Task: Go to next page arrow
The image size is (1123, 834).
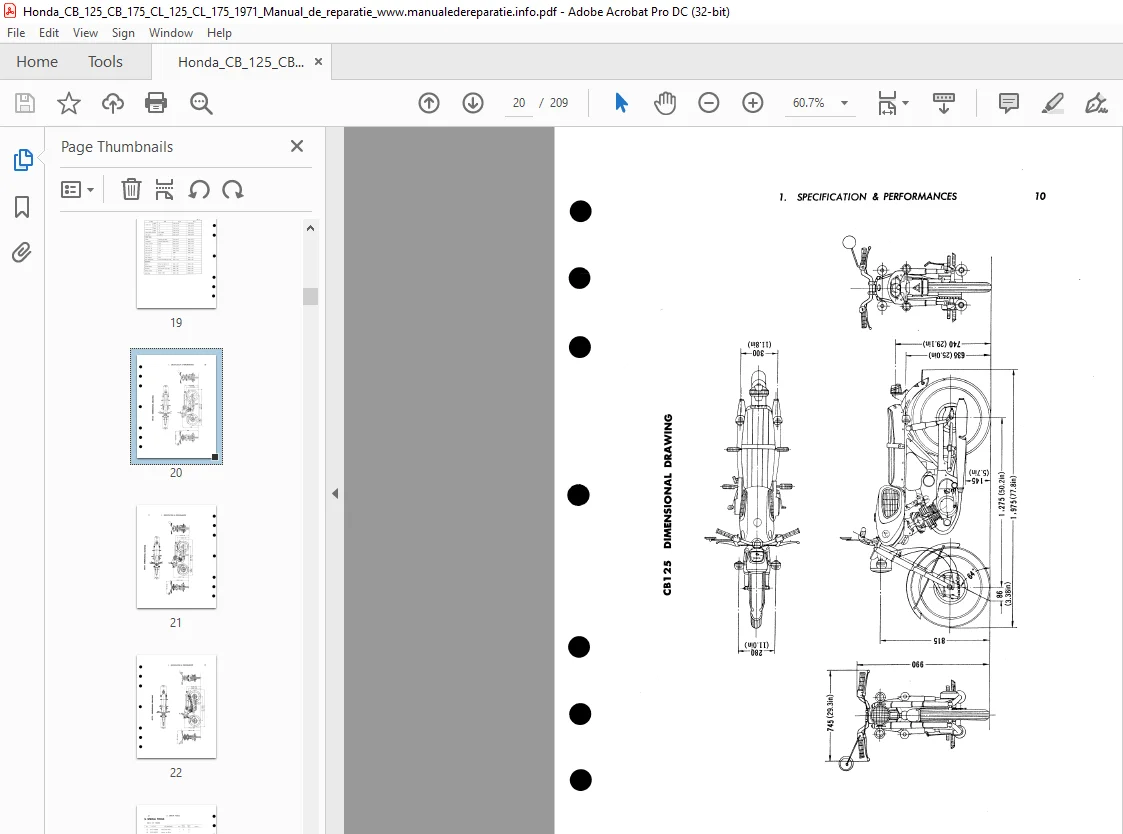Action: [473, 103]
